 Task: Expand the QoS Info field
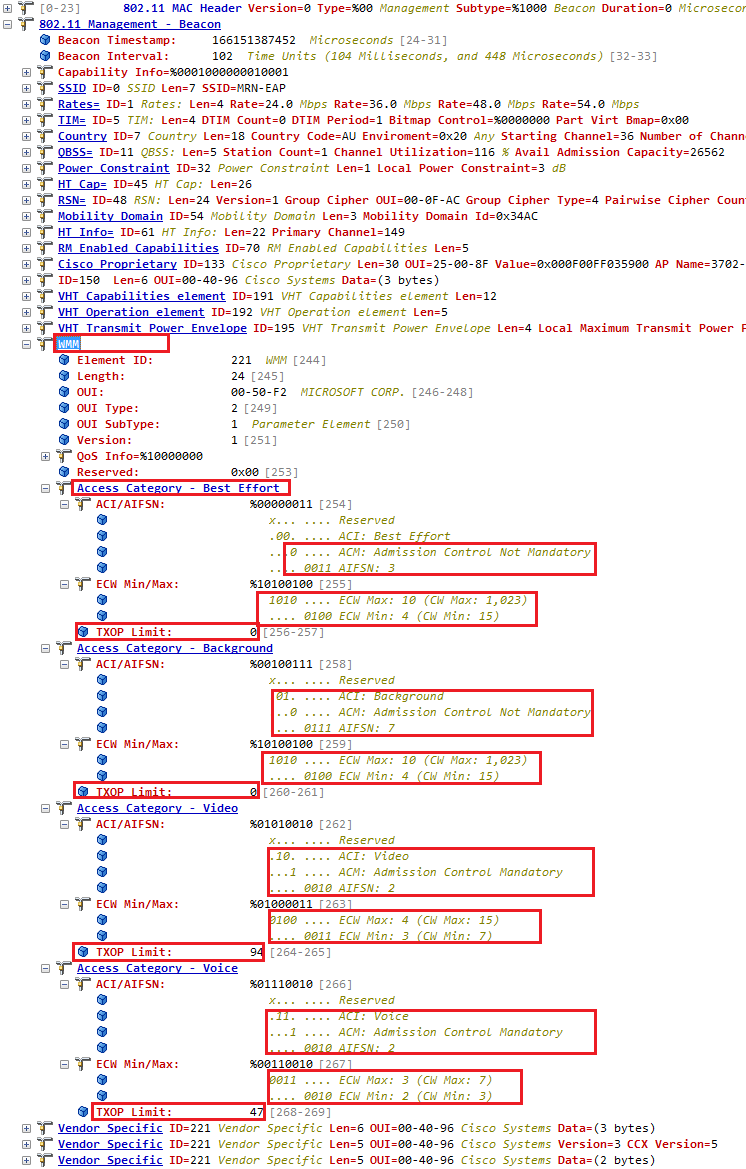(46, 456)
